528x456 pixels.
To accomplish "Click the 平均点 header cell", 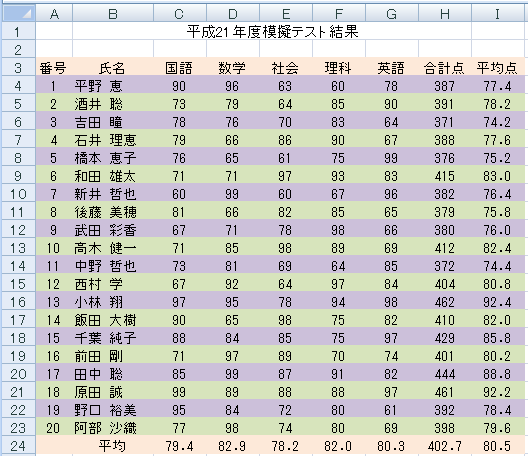I will 498,68.
